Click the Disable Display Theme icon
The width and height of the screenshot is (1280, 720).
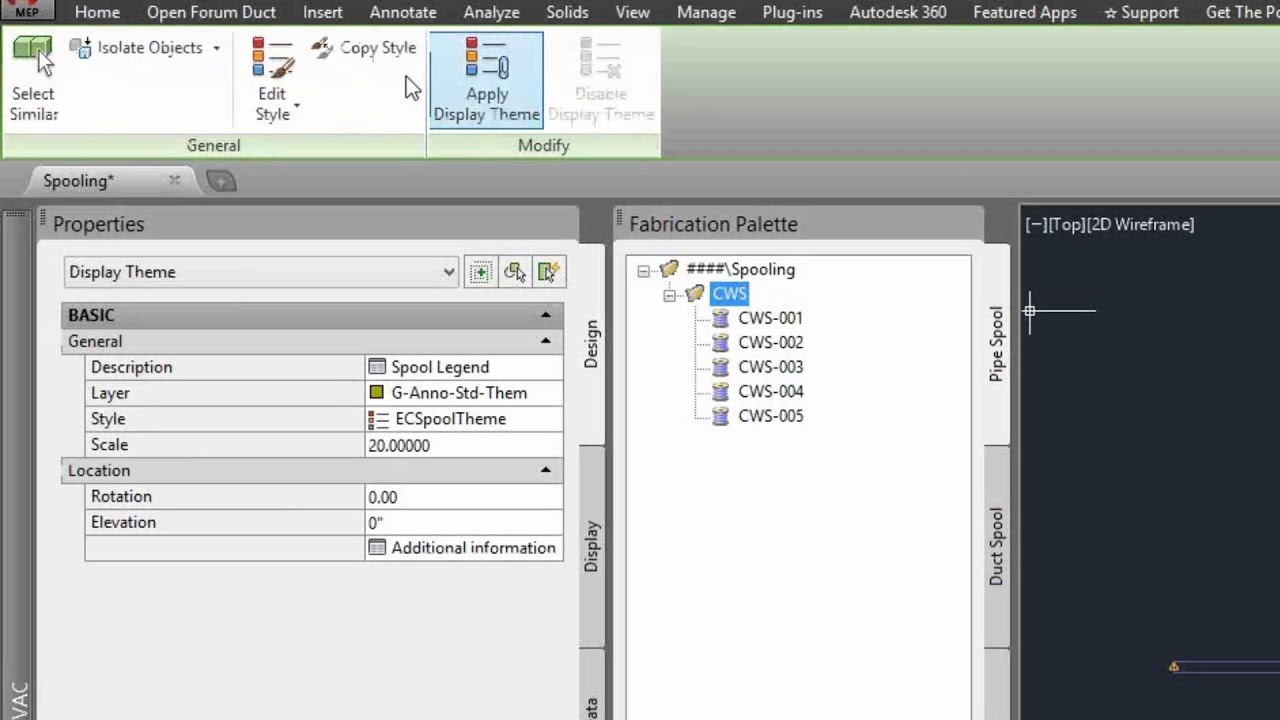coord(600,57)
